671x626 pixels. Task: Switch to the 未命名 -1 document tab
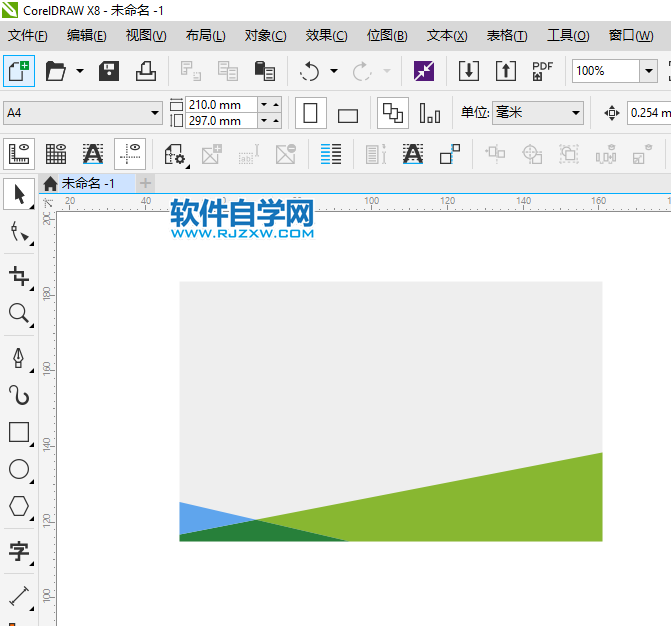click(x=87, y=183)
